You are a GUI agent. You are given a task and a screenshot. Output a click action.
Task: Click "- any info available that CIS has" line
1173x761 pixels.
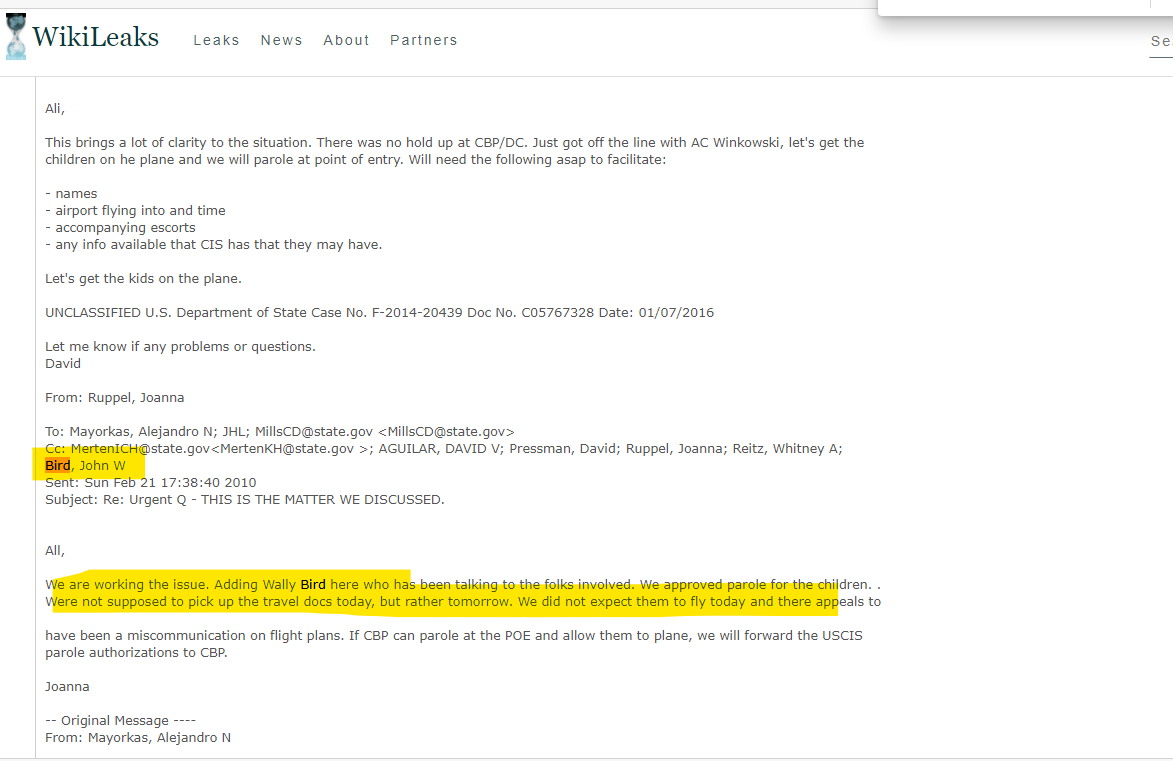213,245
